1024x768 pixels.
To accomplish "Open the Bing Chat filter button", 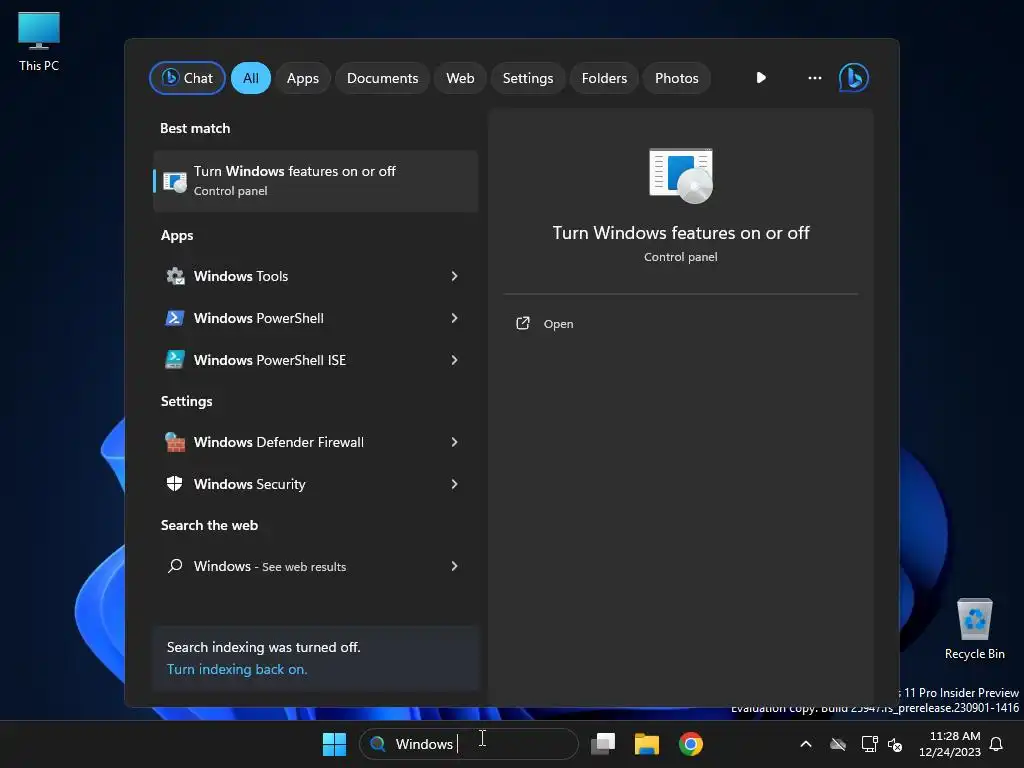I will pos(187,78).
